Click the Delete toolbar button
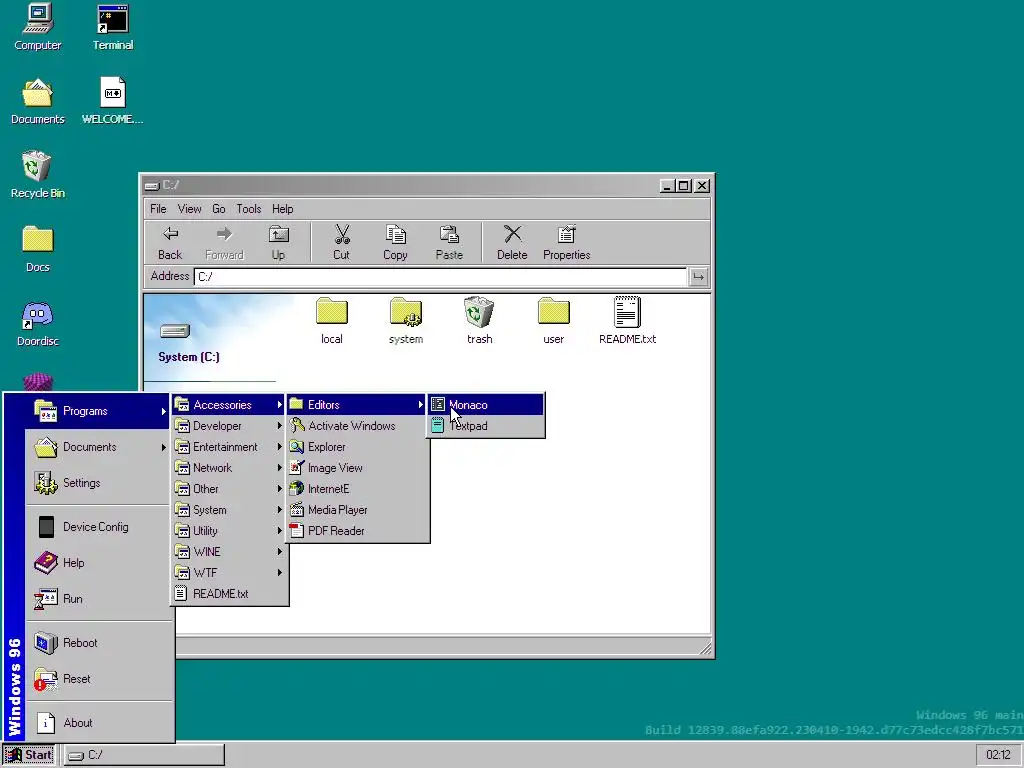 point(512,242)
